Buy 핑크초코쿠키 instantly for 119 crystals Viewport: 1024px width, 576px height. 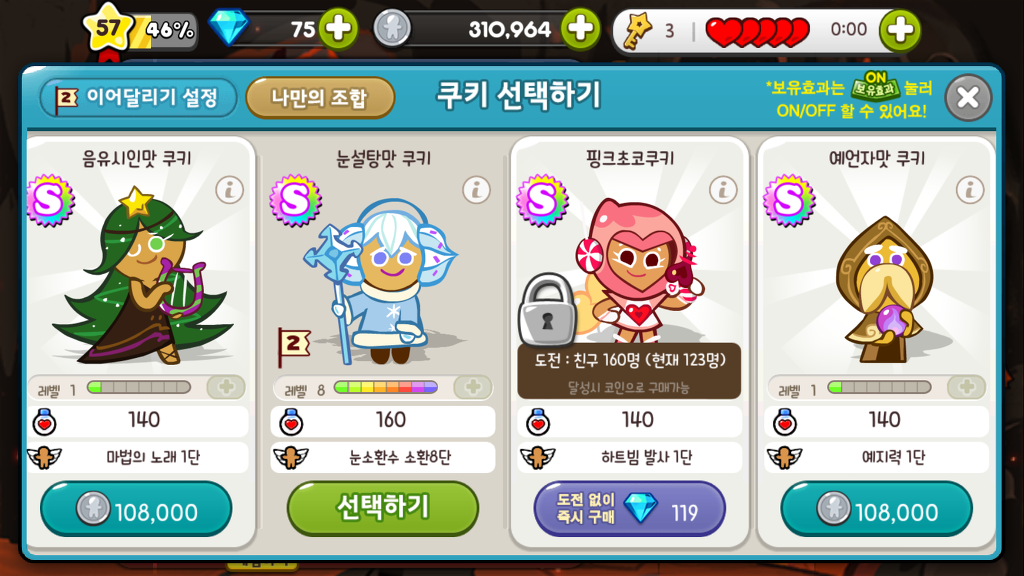[x=630, y=509]
